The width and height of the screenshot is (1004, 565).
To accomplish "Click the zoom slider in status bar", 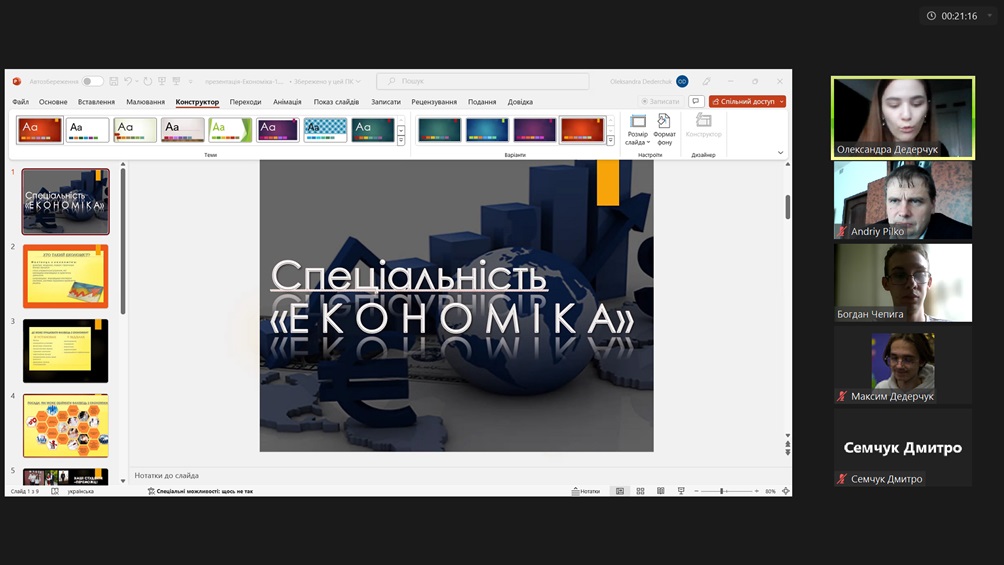I will coord(722,491).
